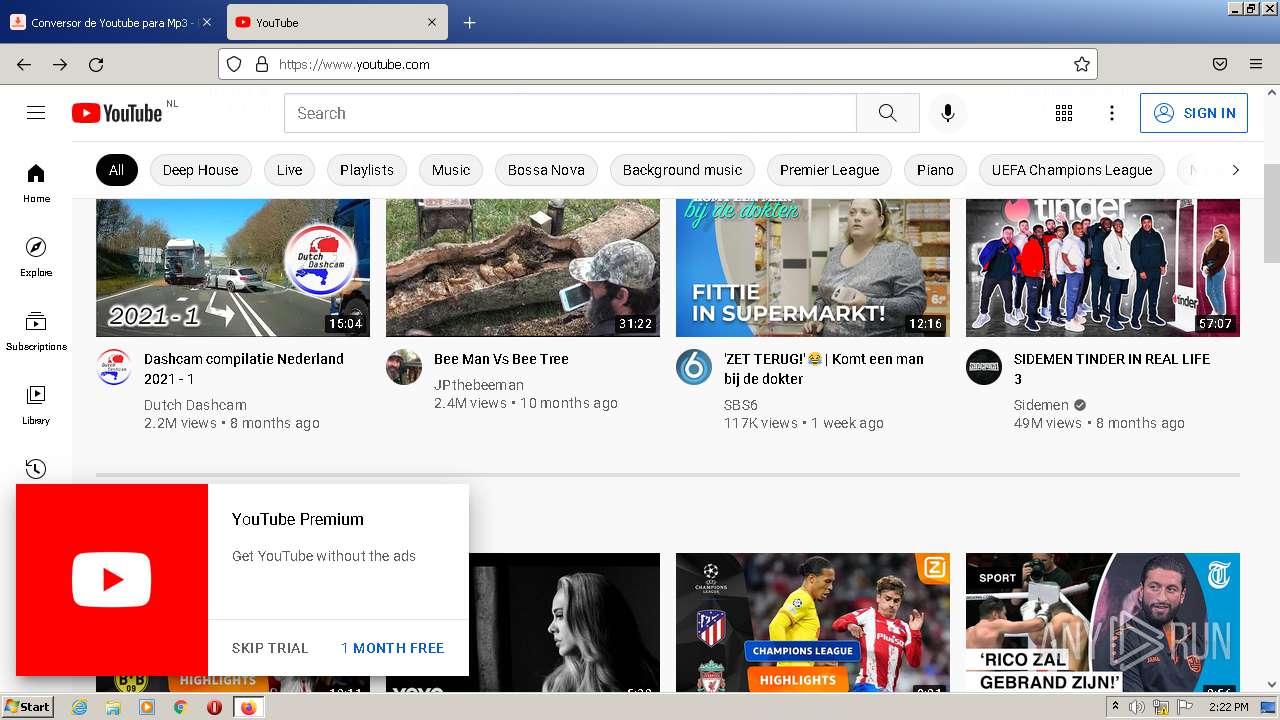This screenshot has width=1280, height=720.
Task: Reload the page
Action: pyautogui.click(x=96, y=64)
